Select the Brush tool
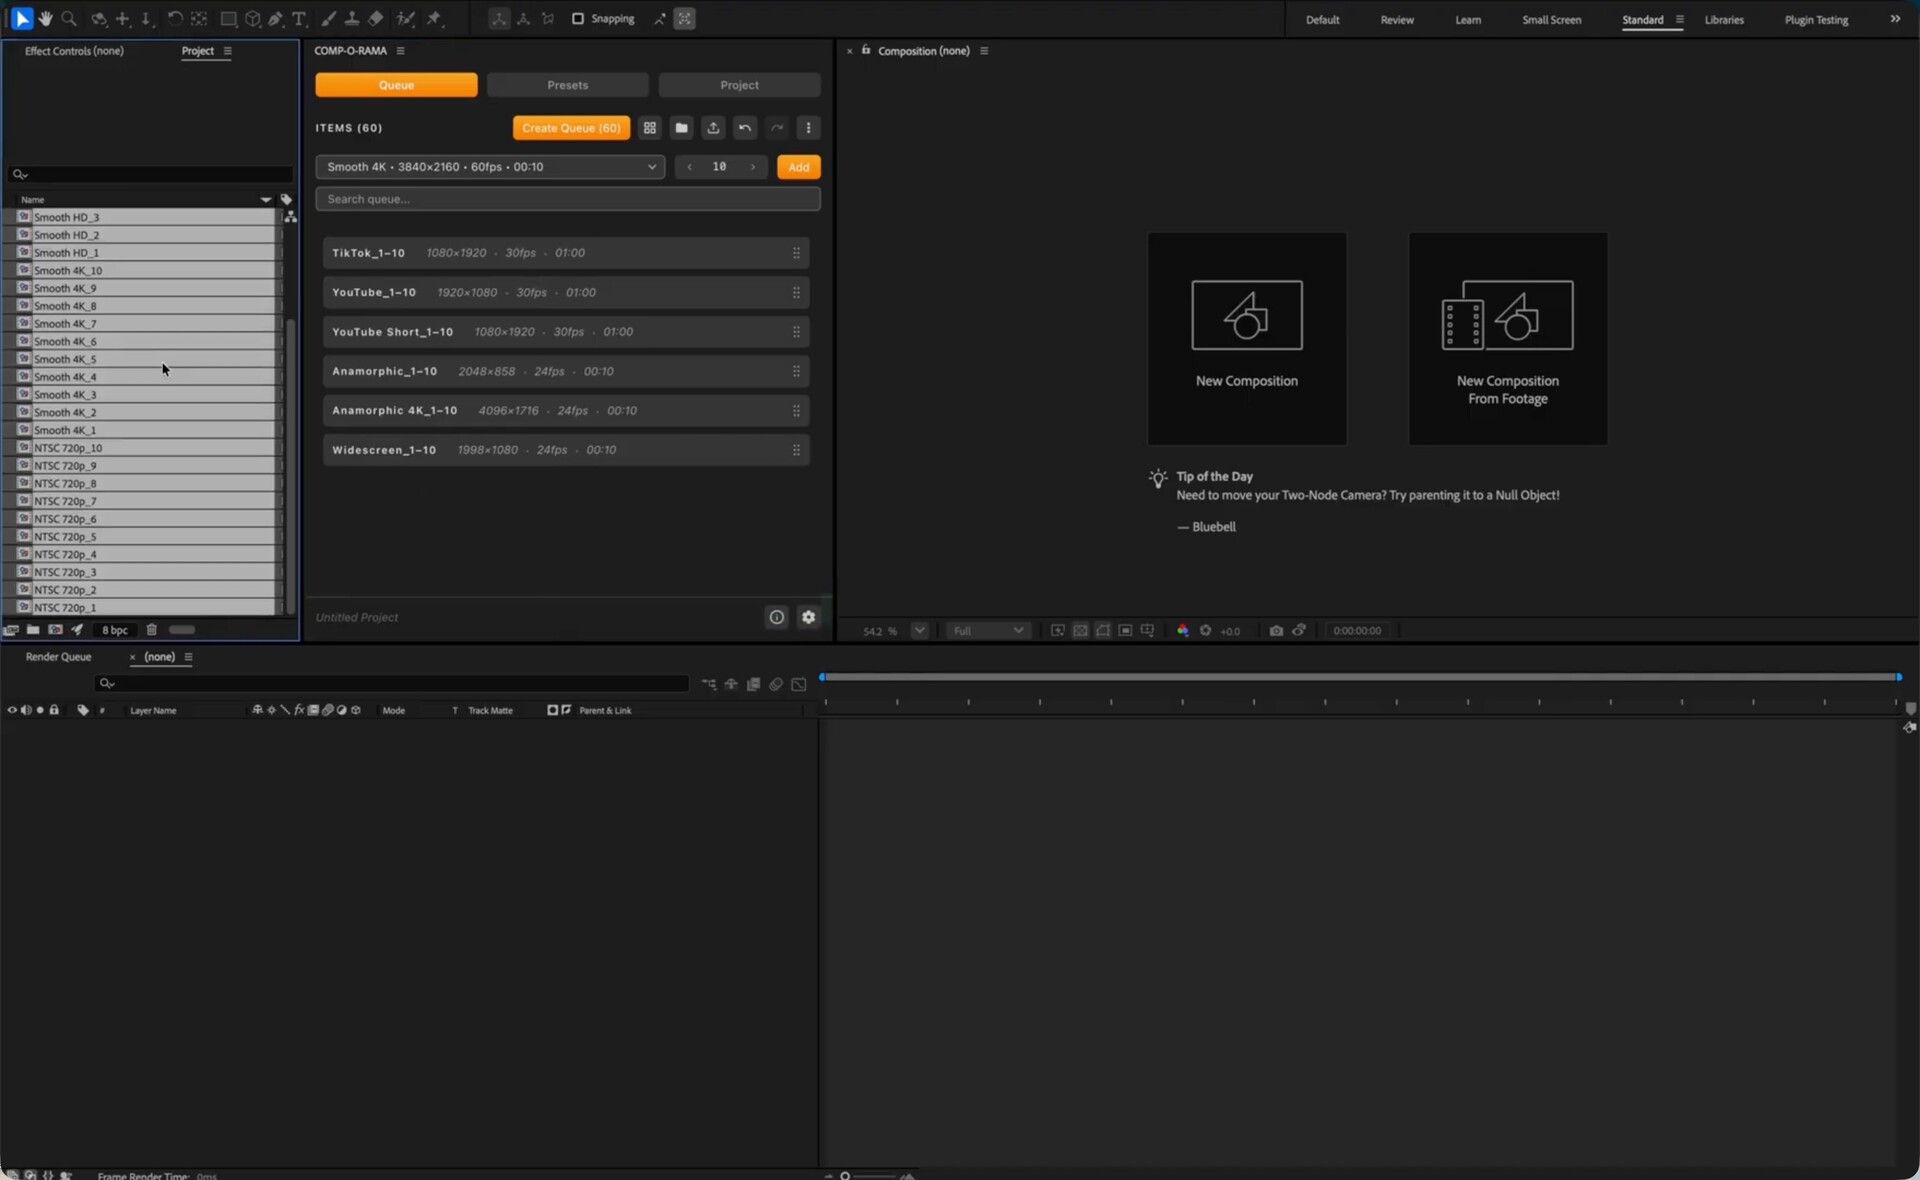 click(328, 19)
